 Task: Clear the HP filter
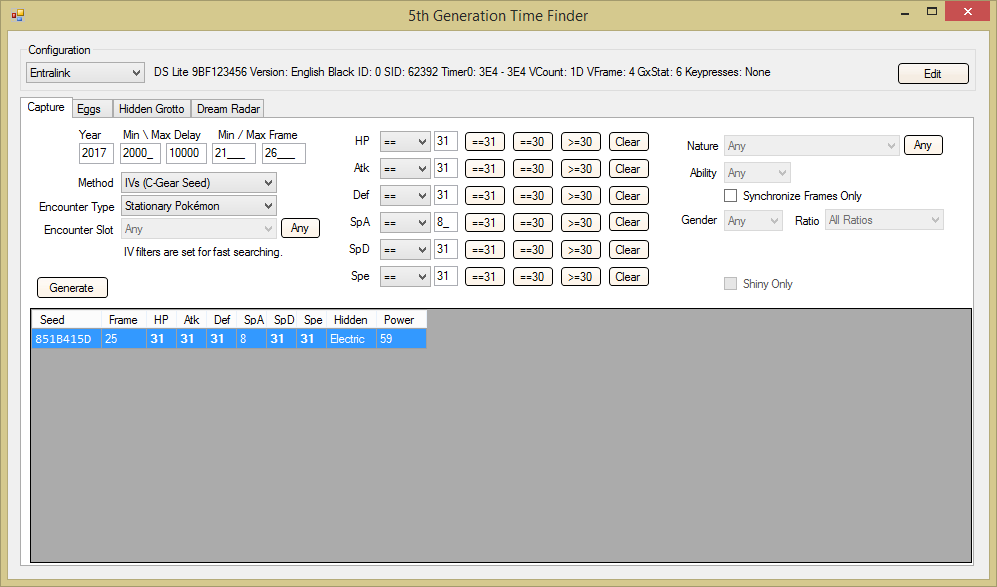(x=628, y=142)
